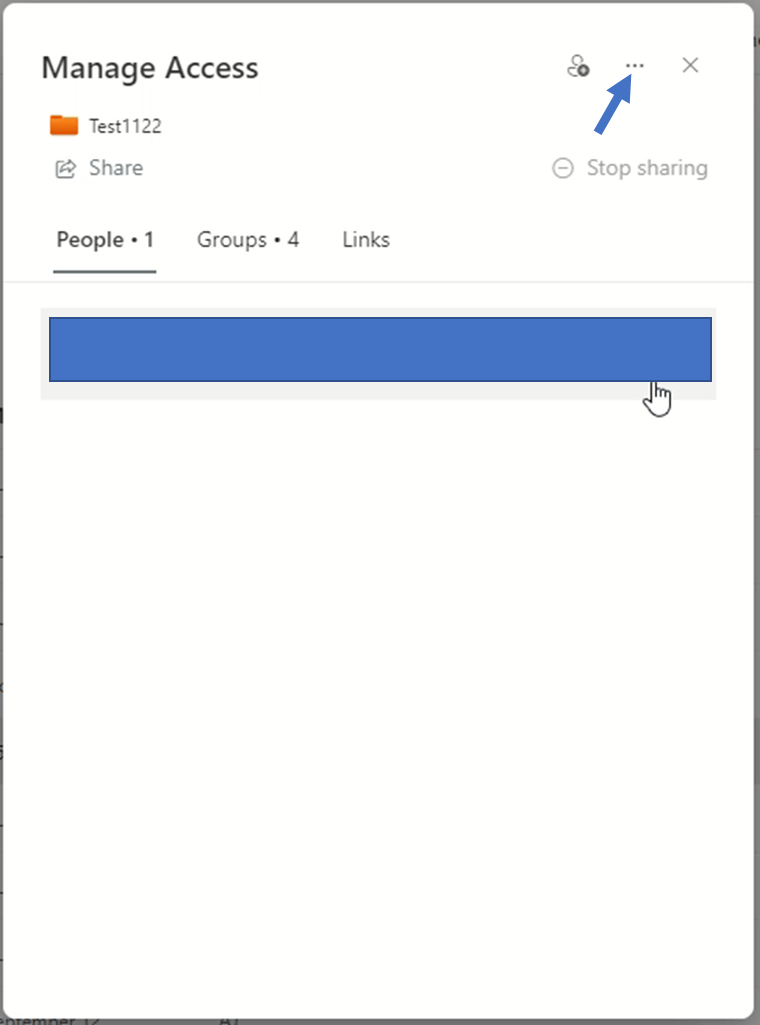Click the Stop sharing minus-circle icon
The image size is (760, 1025).
pyautogui.click(x=563, y=168)
